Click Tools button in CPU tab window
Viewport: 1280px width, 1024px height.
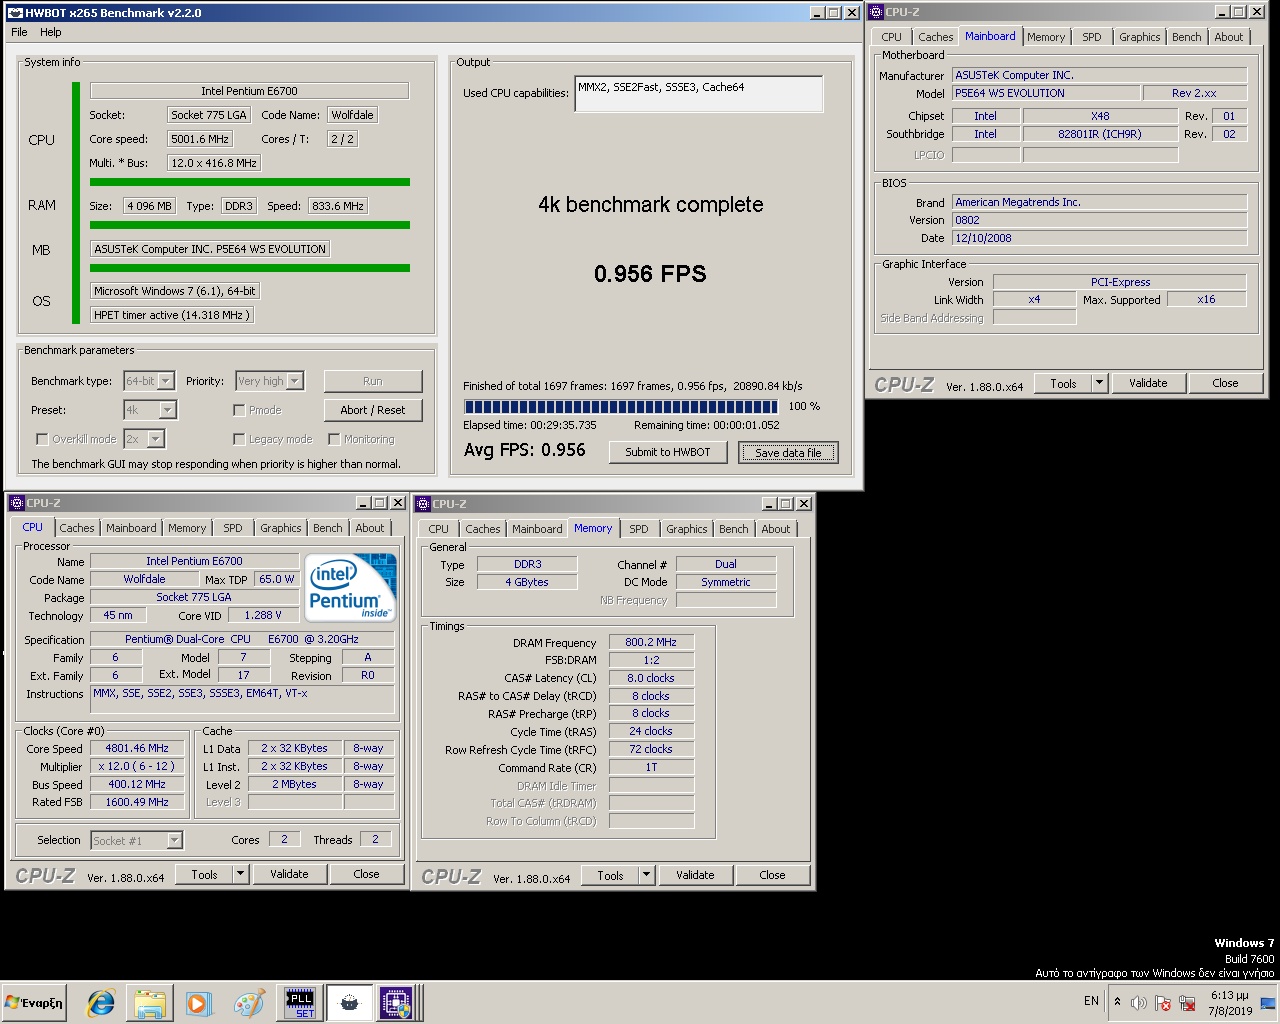[204, 874]
